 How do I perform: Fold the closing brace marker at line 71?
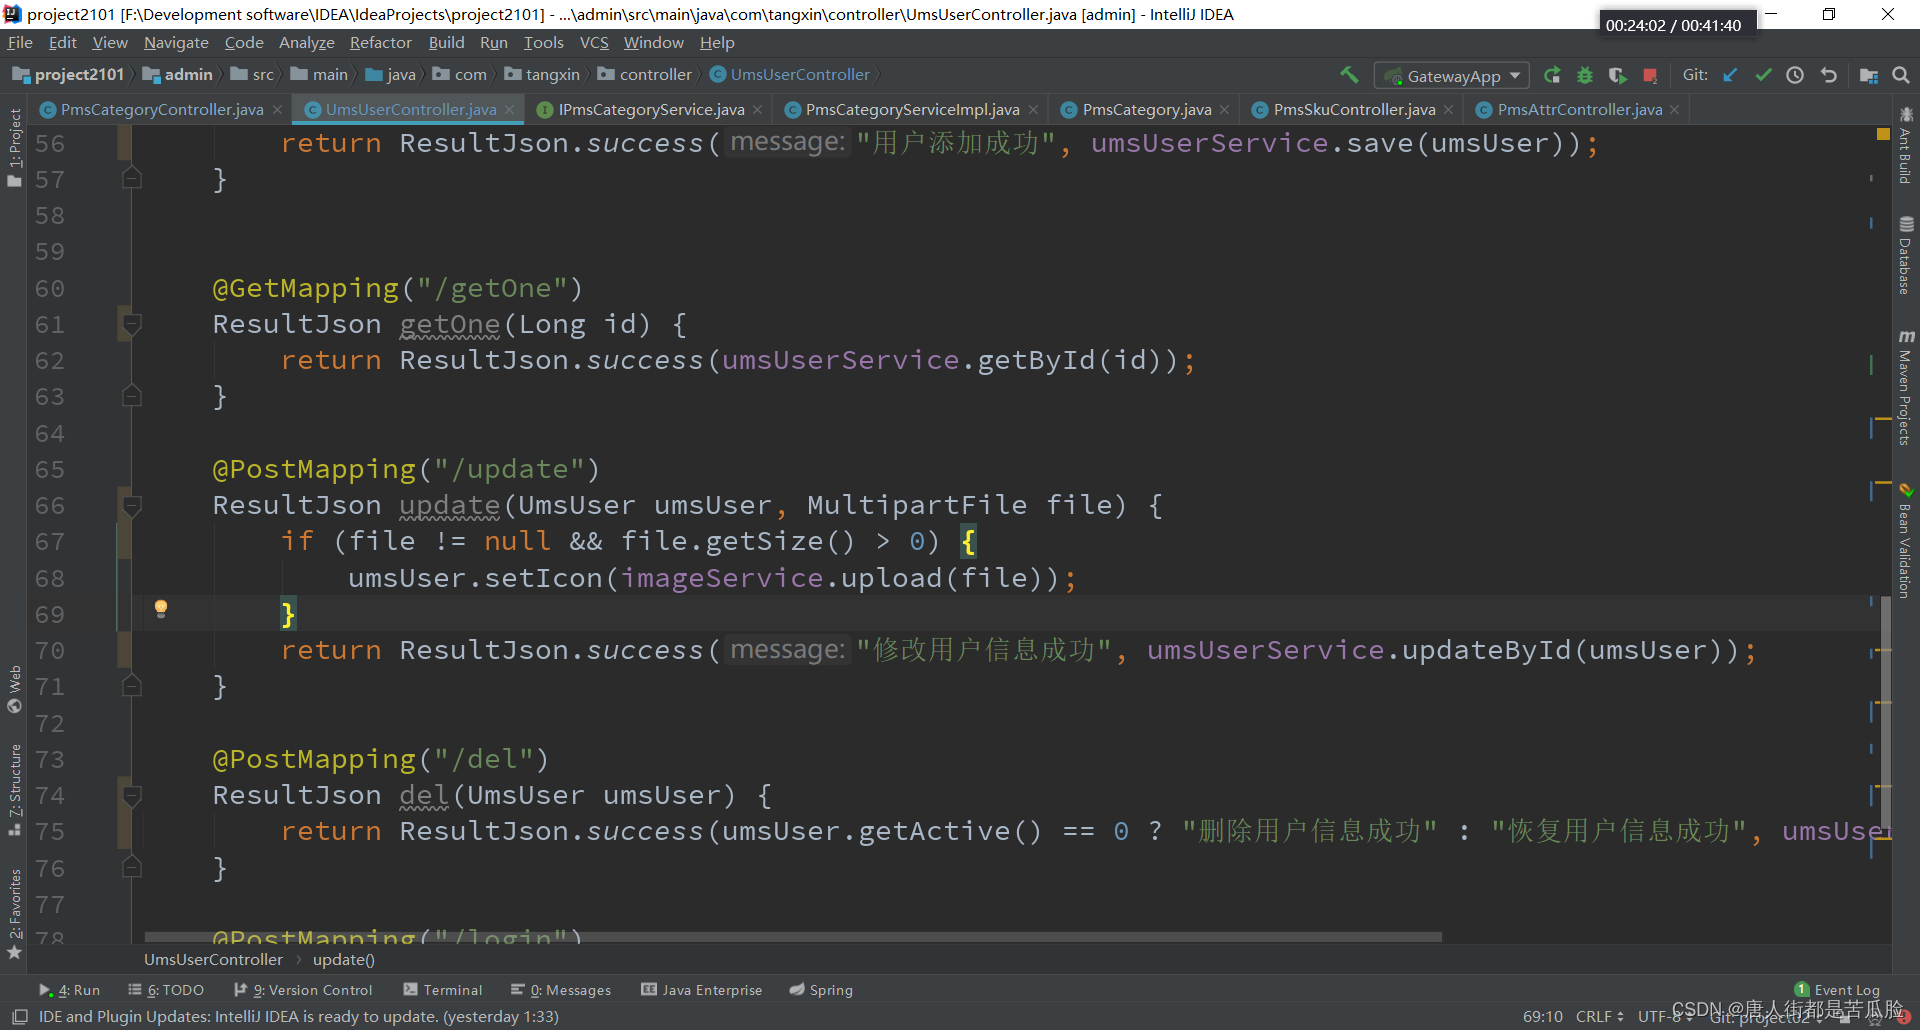click(131, 686)
